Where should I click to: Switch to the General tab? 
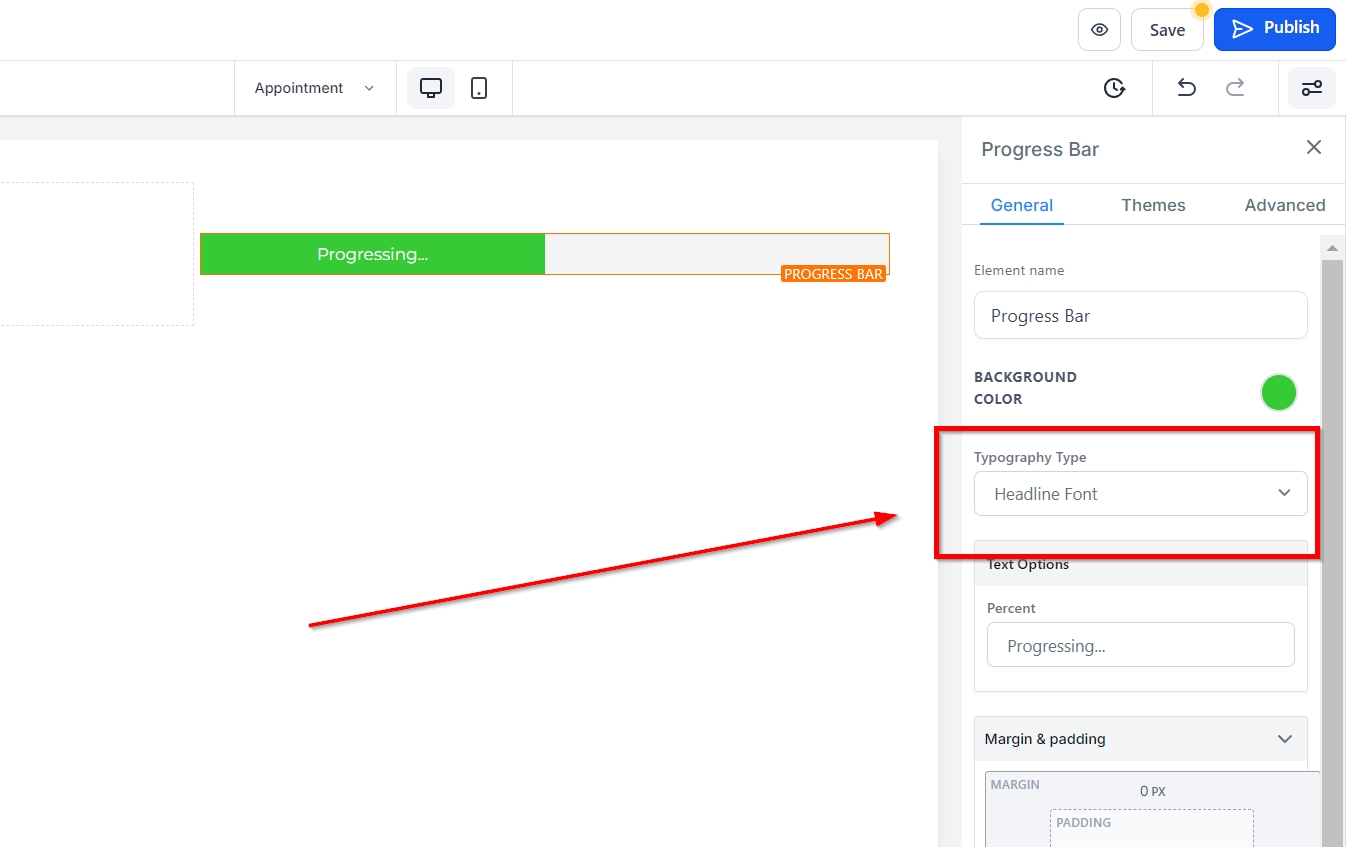[x=1021, y=205]
